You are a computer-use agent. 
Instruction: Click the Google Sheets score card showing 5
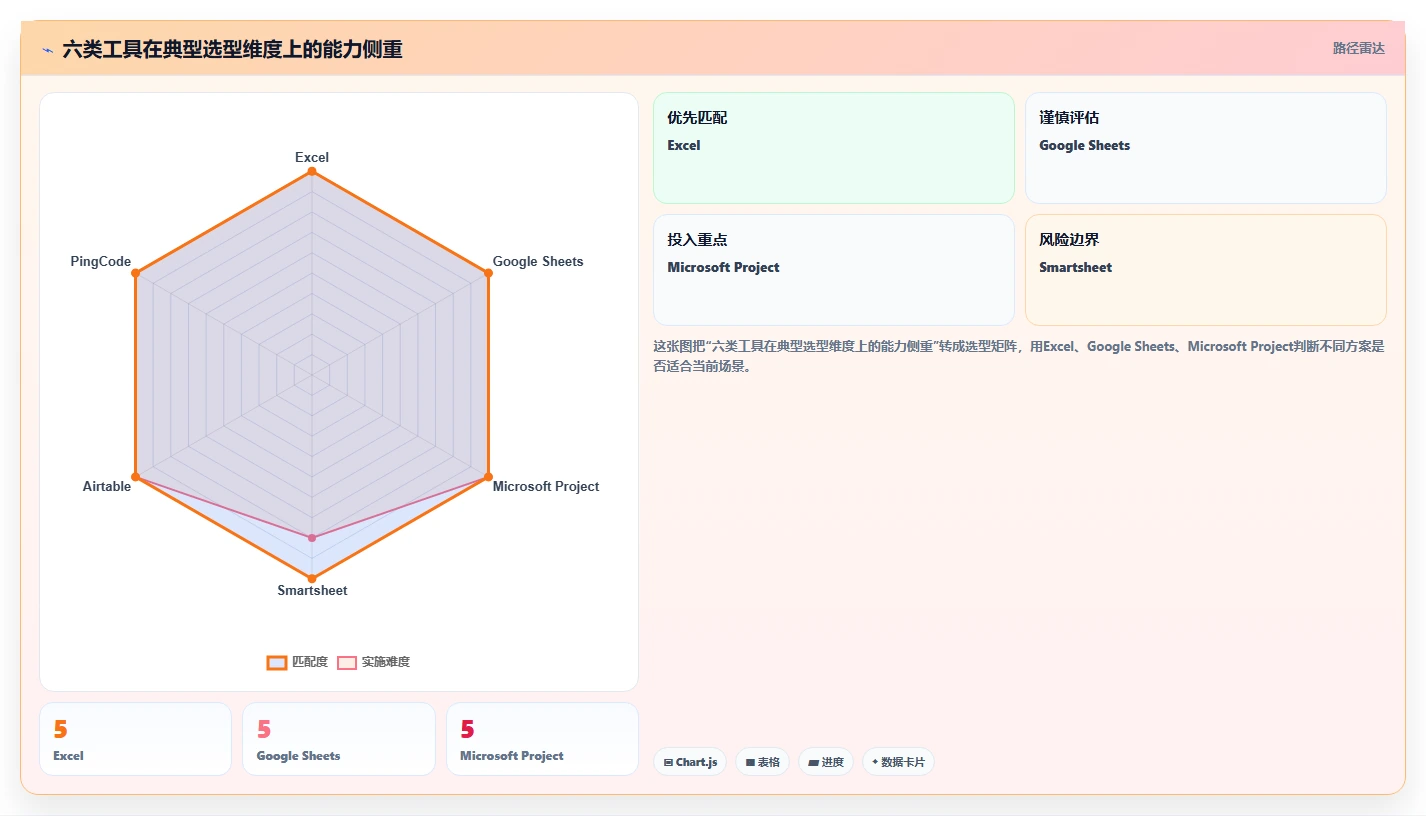point(339,739)
